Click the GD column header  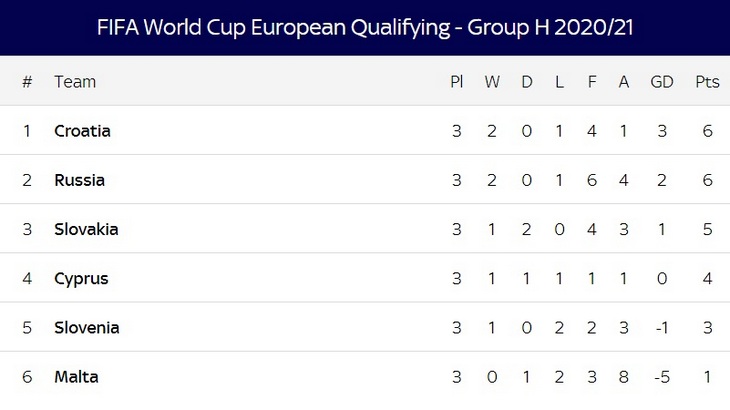(662, 82)
